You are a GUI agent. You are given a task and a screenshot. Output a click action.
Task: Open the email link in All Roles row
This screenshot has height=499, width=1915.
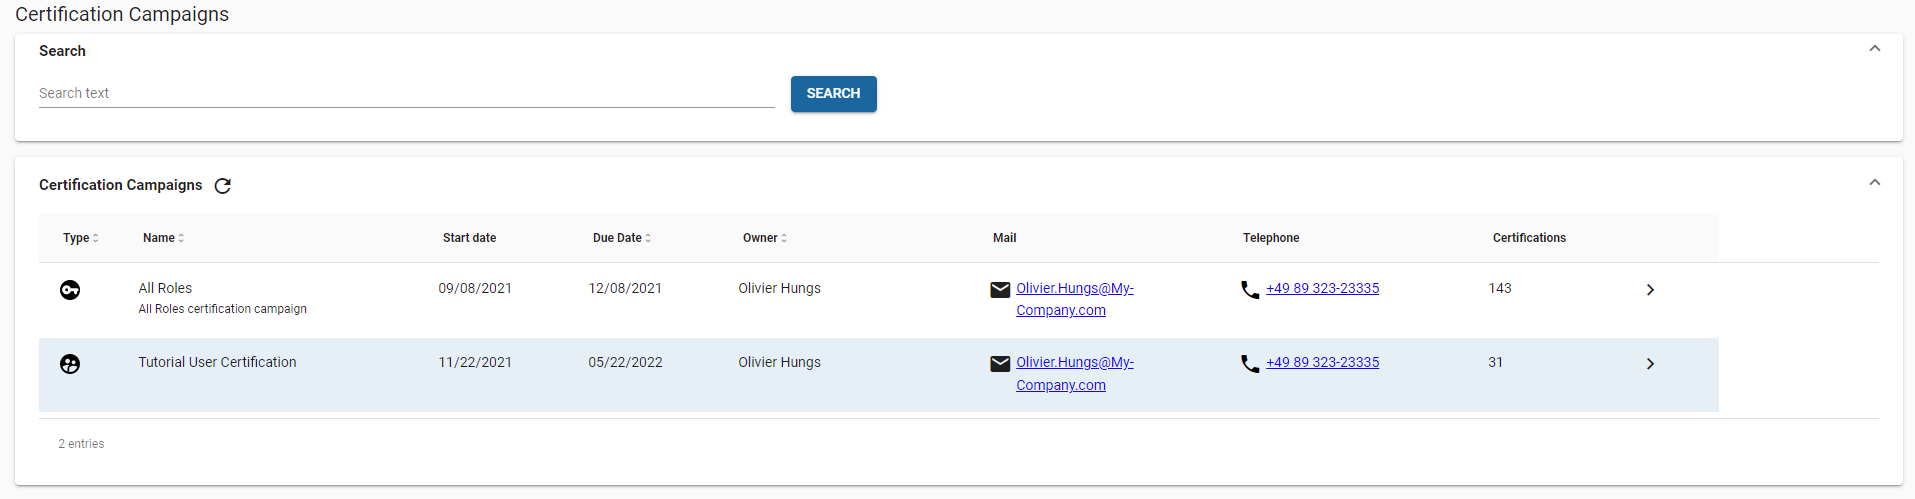pos(1074,289)
